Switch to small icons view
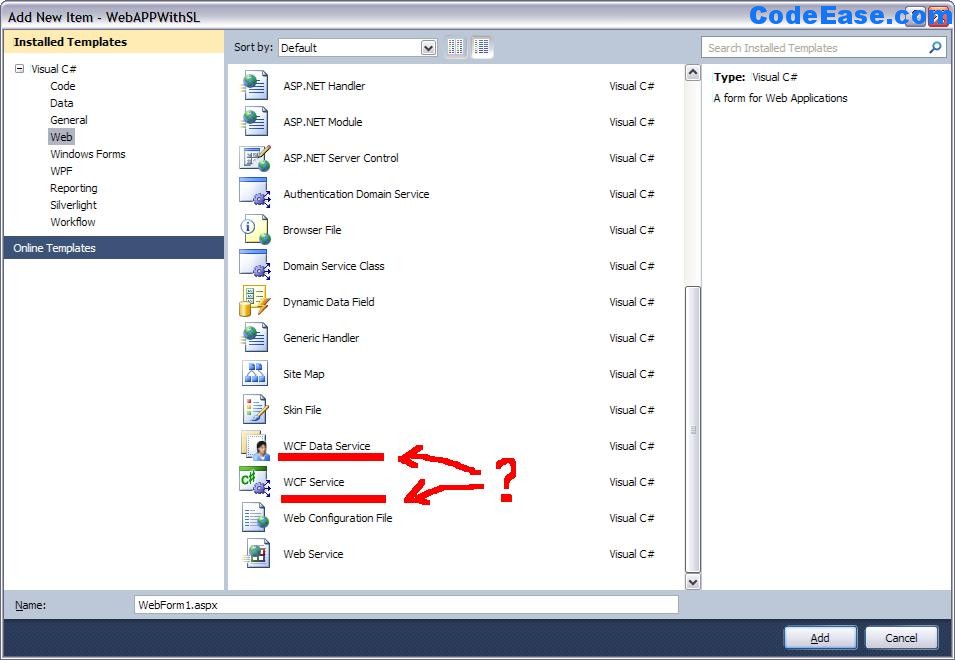 click(456, 47)
